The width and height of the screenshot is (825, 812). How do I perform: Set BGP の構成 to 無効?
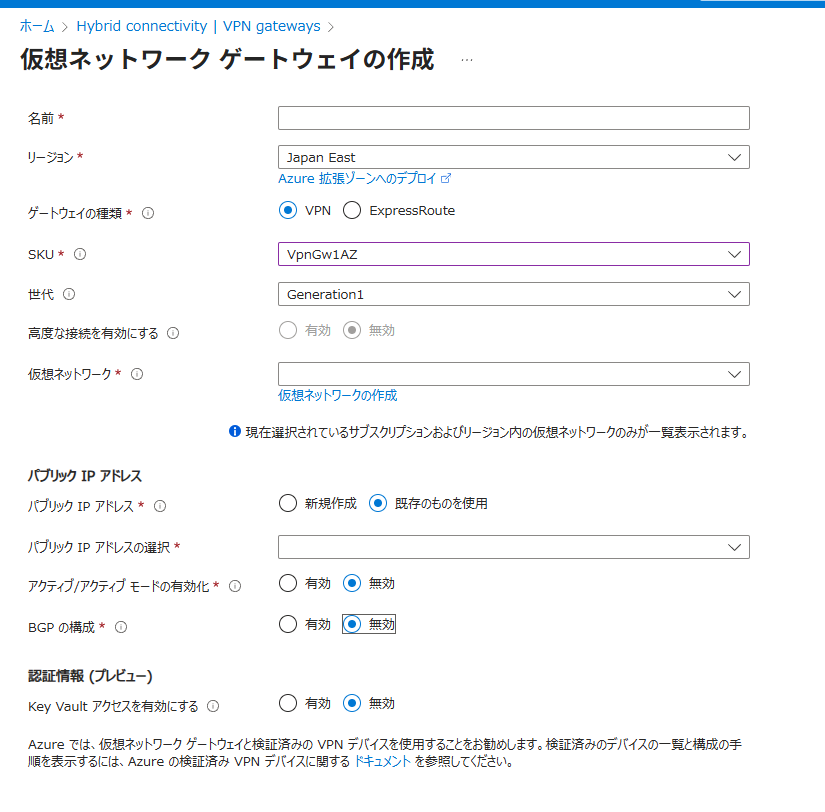point(352,624)
